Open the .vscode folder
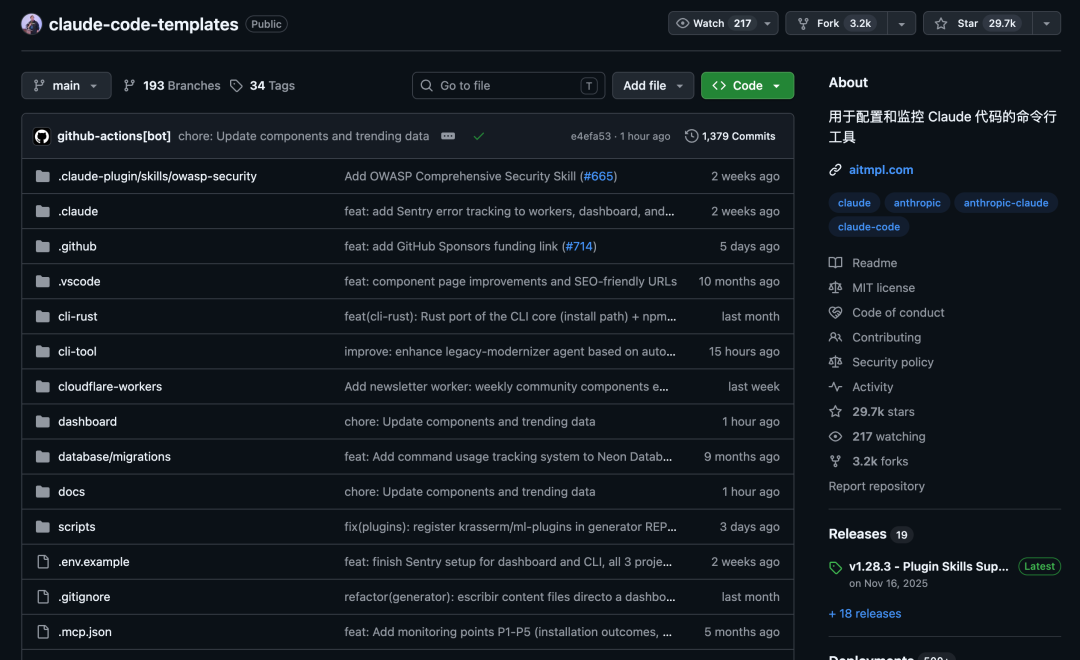The width and height of the screenshot is (1080, 660). pos(79,282)
